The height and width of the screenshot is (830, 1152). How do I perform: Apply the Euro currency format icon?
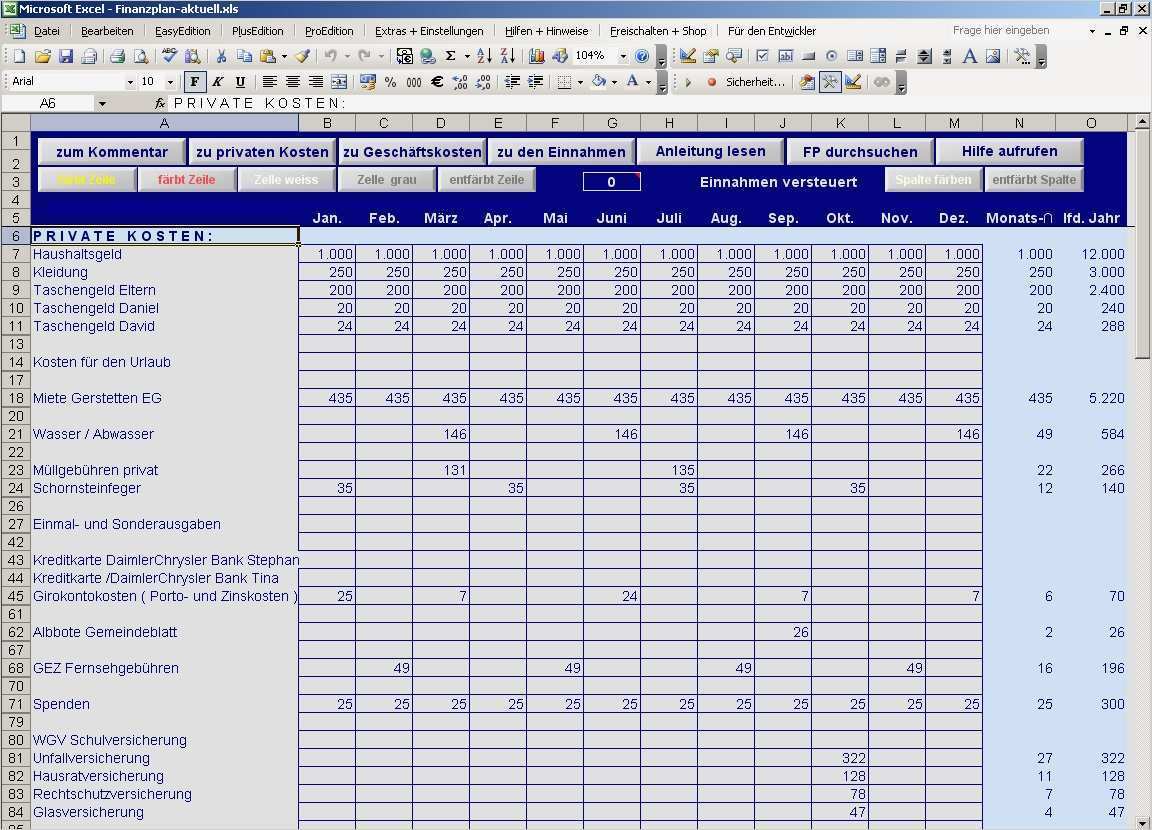436,81
